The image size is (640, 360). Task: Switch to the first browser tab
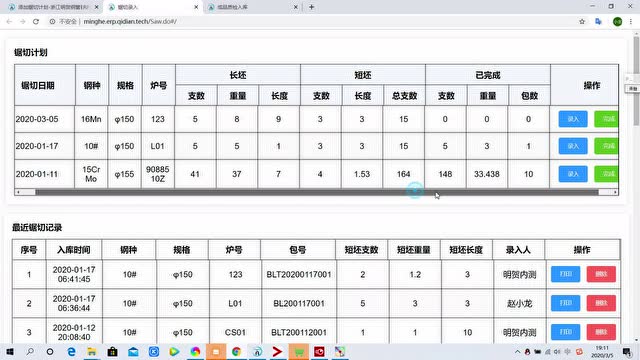tap(53, 7)
